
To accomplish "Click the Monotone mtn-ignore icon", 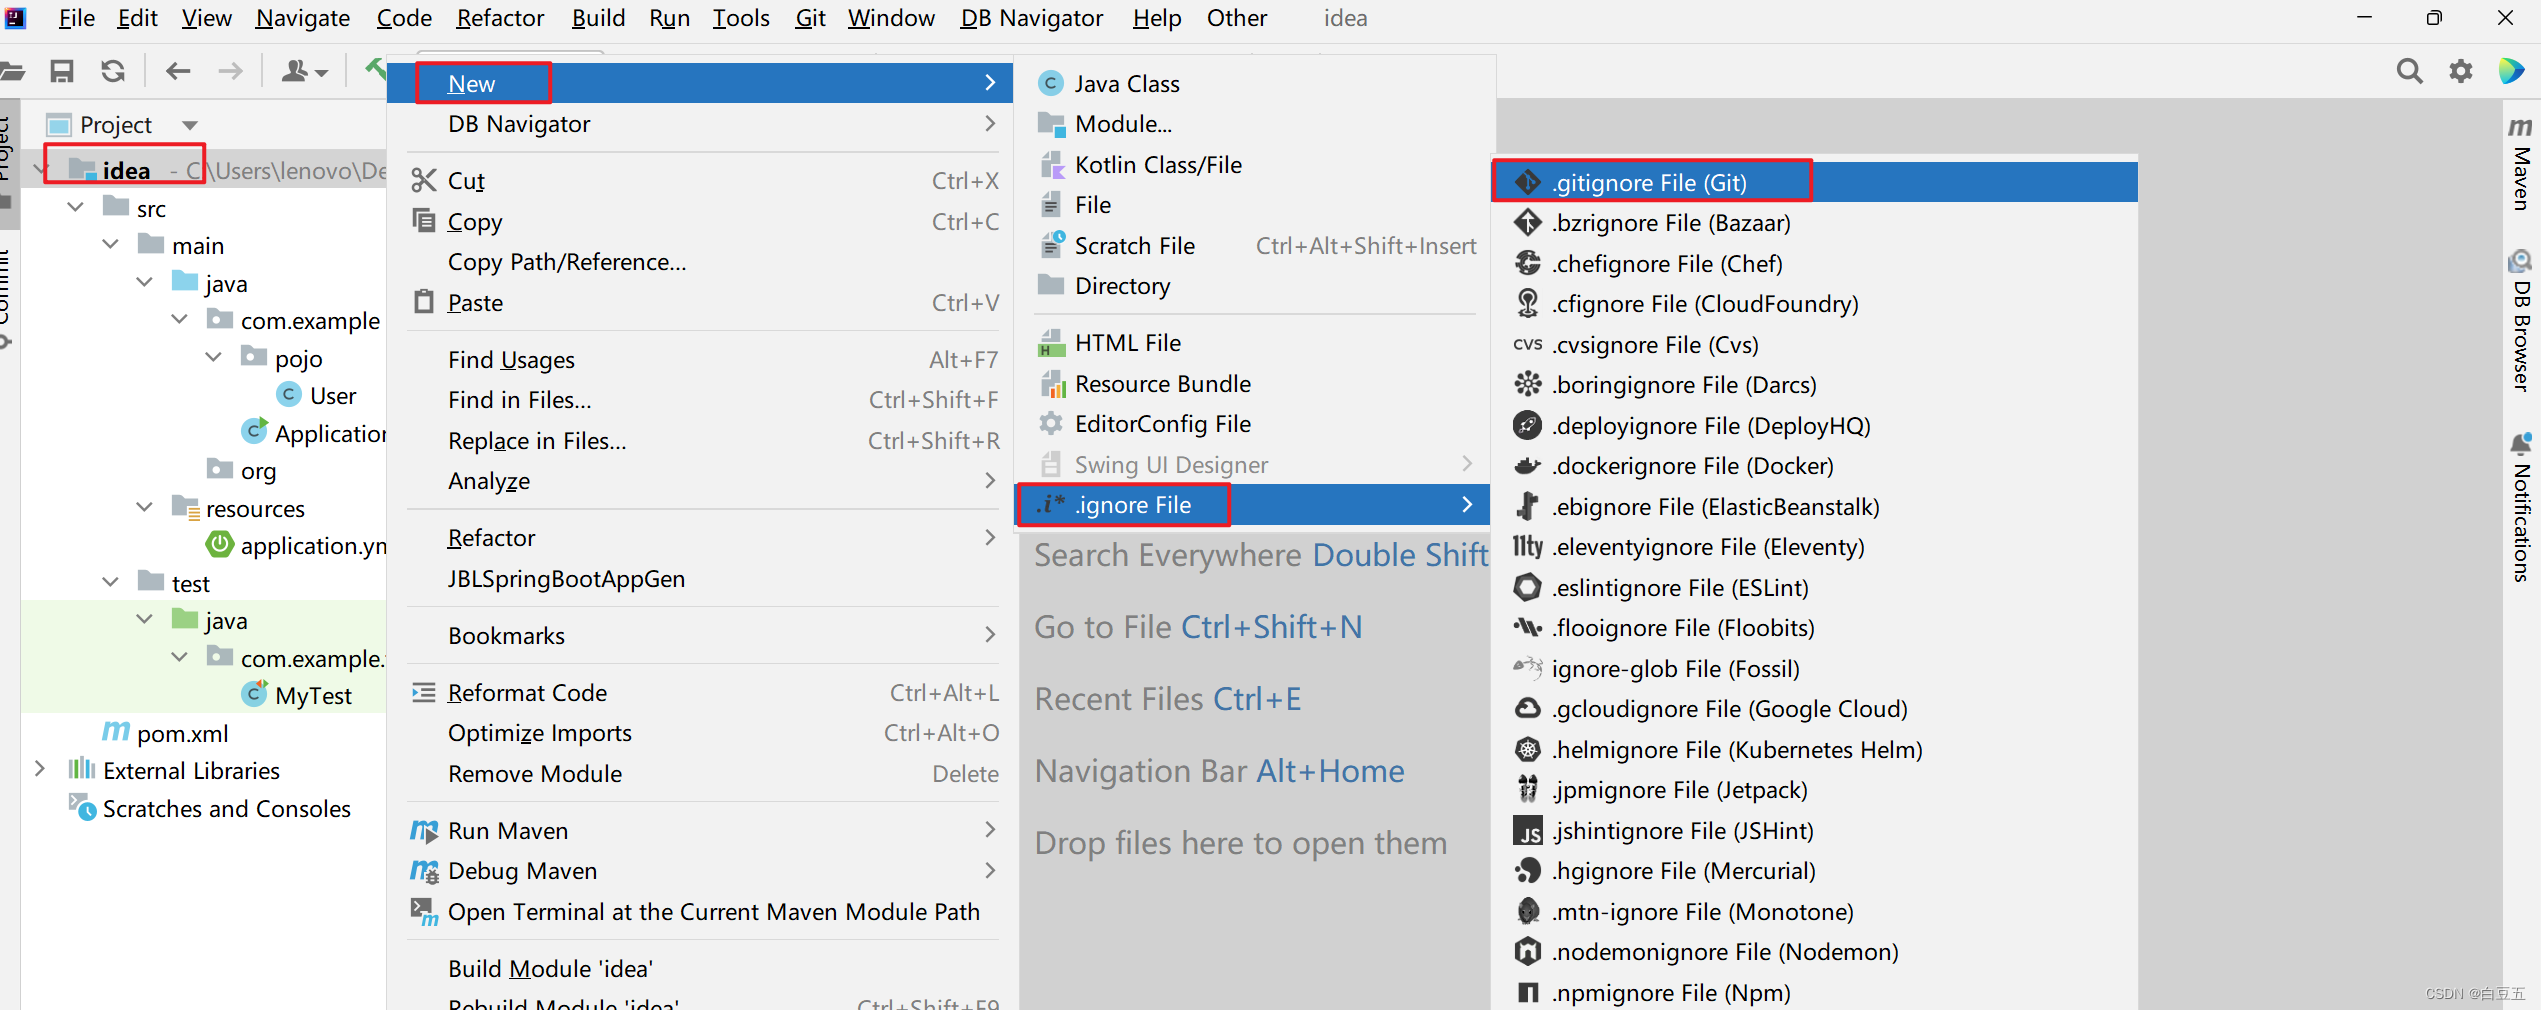I will (x=1527, y=912).
